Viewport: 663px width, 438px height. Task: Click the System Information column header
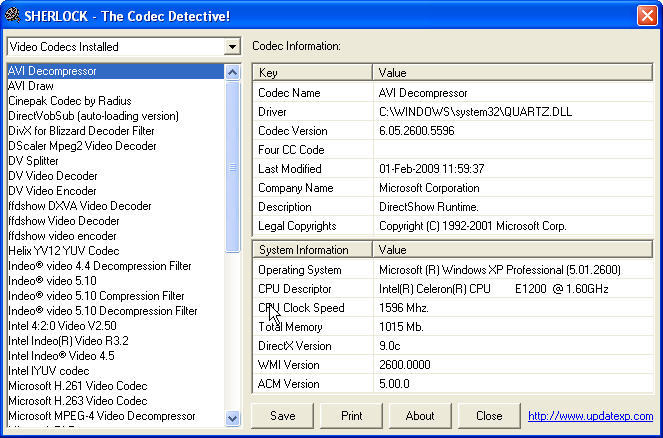point(312,250)
